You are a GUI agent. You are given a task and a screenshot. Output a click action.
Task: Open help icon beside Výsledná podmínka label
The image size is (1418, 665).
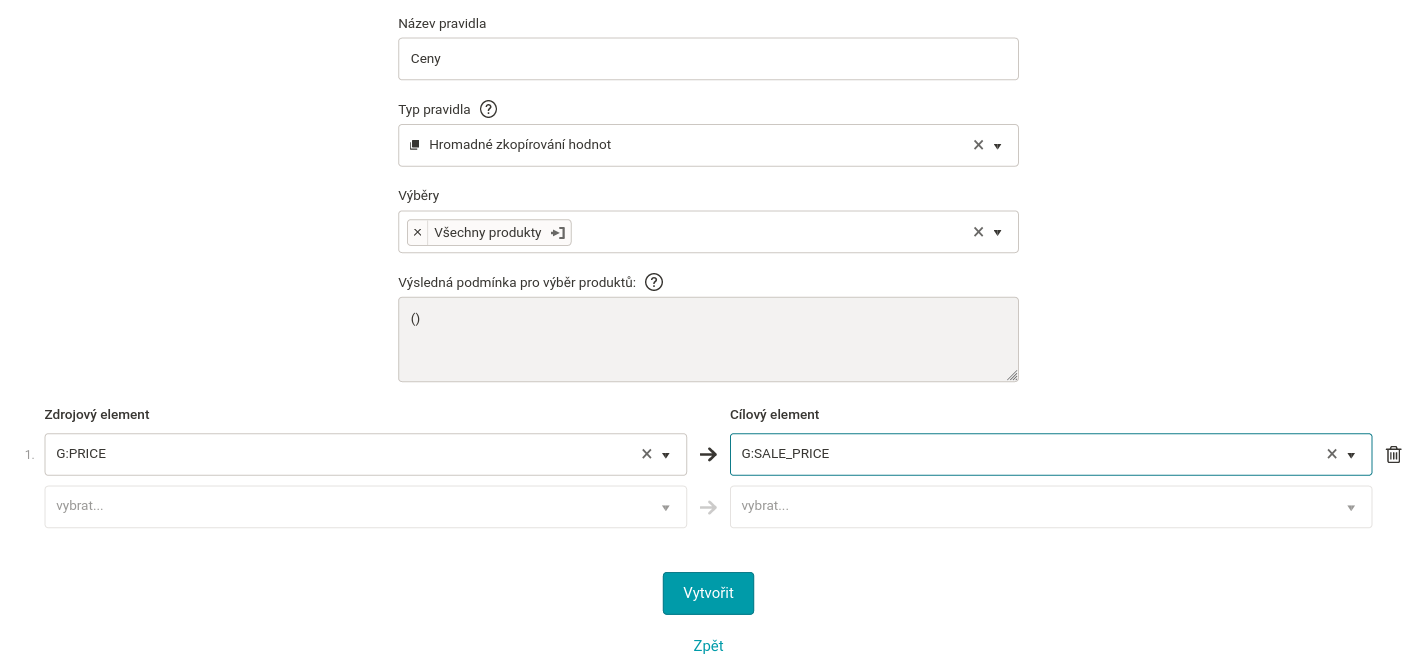point(654,282)
